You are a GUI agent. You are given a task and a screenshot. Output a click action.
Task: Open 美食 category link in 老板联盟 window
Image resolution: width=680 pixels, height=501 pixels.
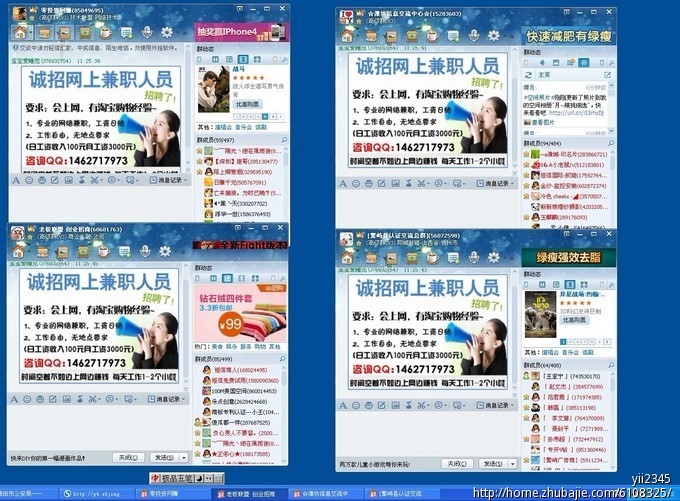point(217,347)
